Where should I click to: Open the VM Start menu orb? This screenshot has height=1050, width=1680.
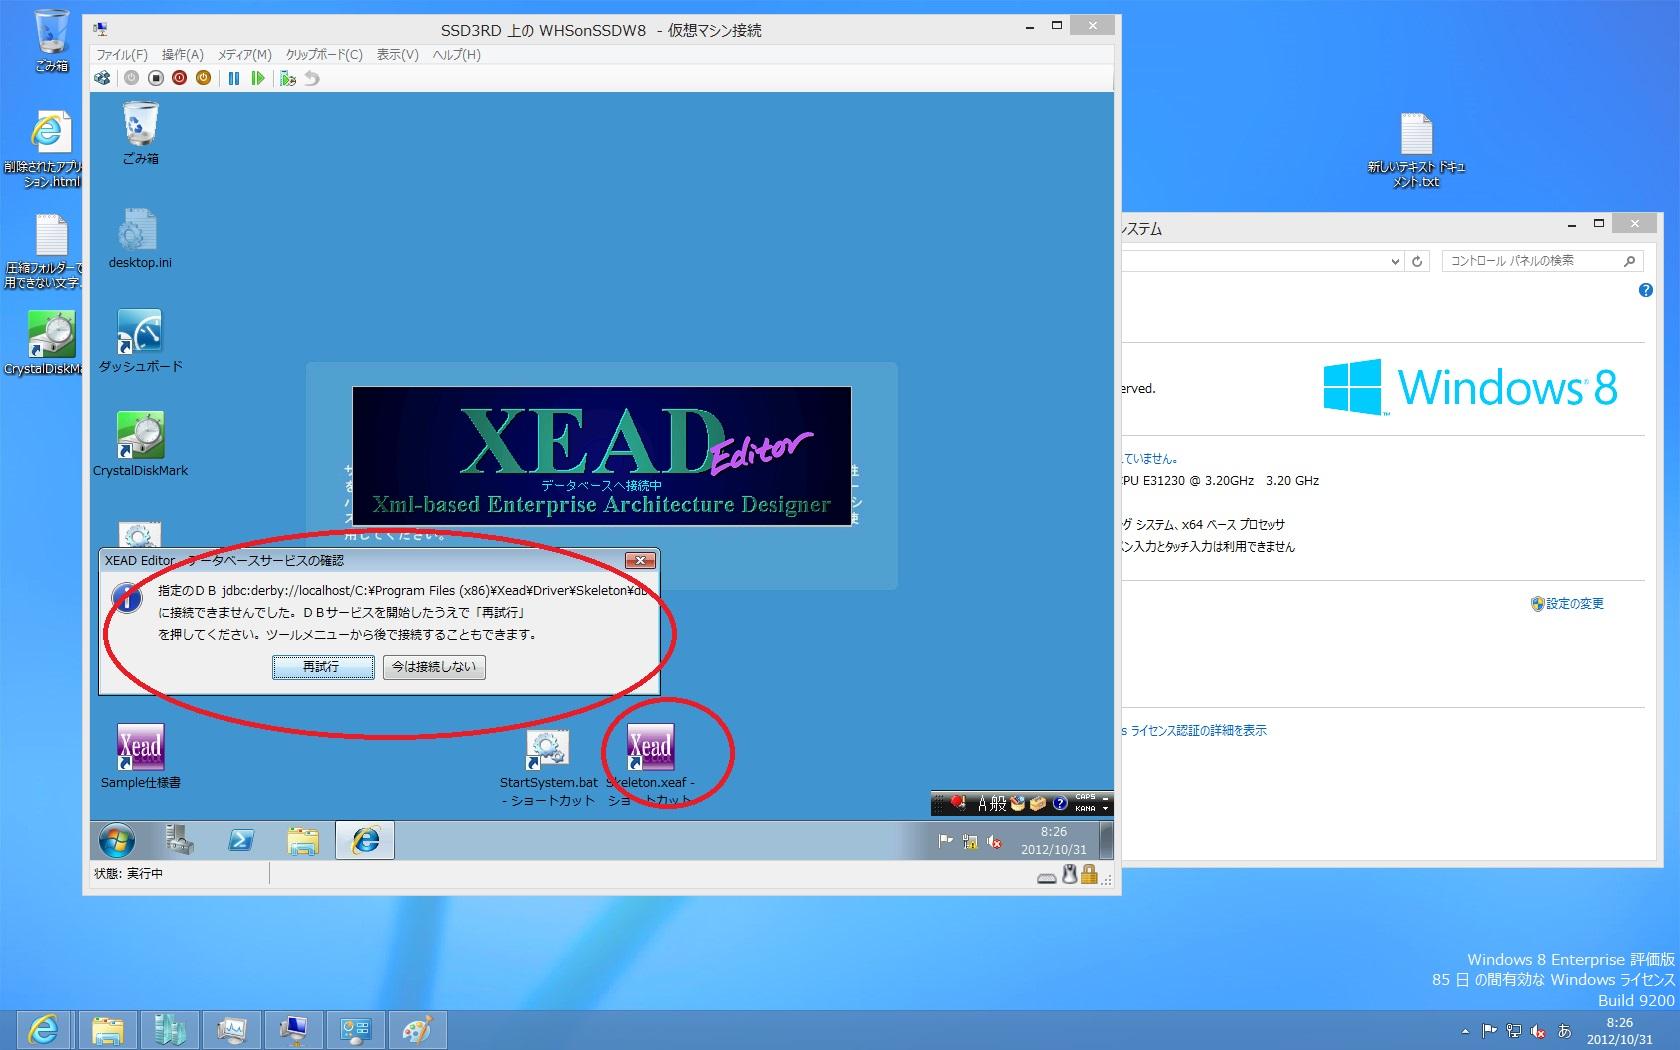117,841
